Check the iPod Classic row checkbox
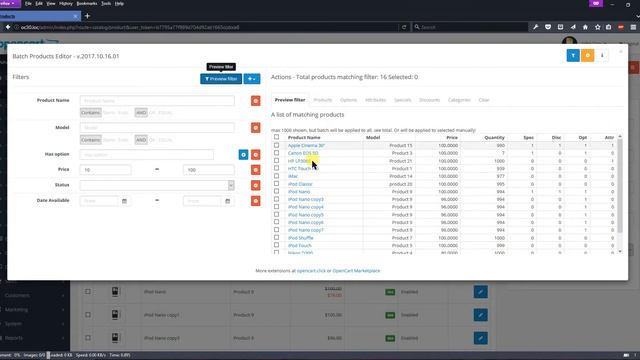The height and width of the screenshot is (360, 640). click(276, 184)
